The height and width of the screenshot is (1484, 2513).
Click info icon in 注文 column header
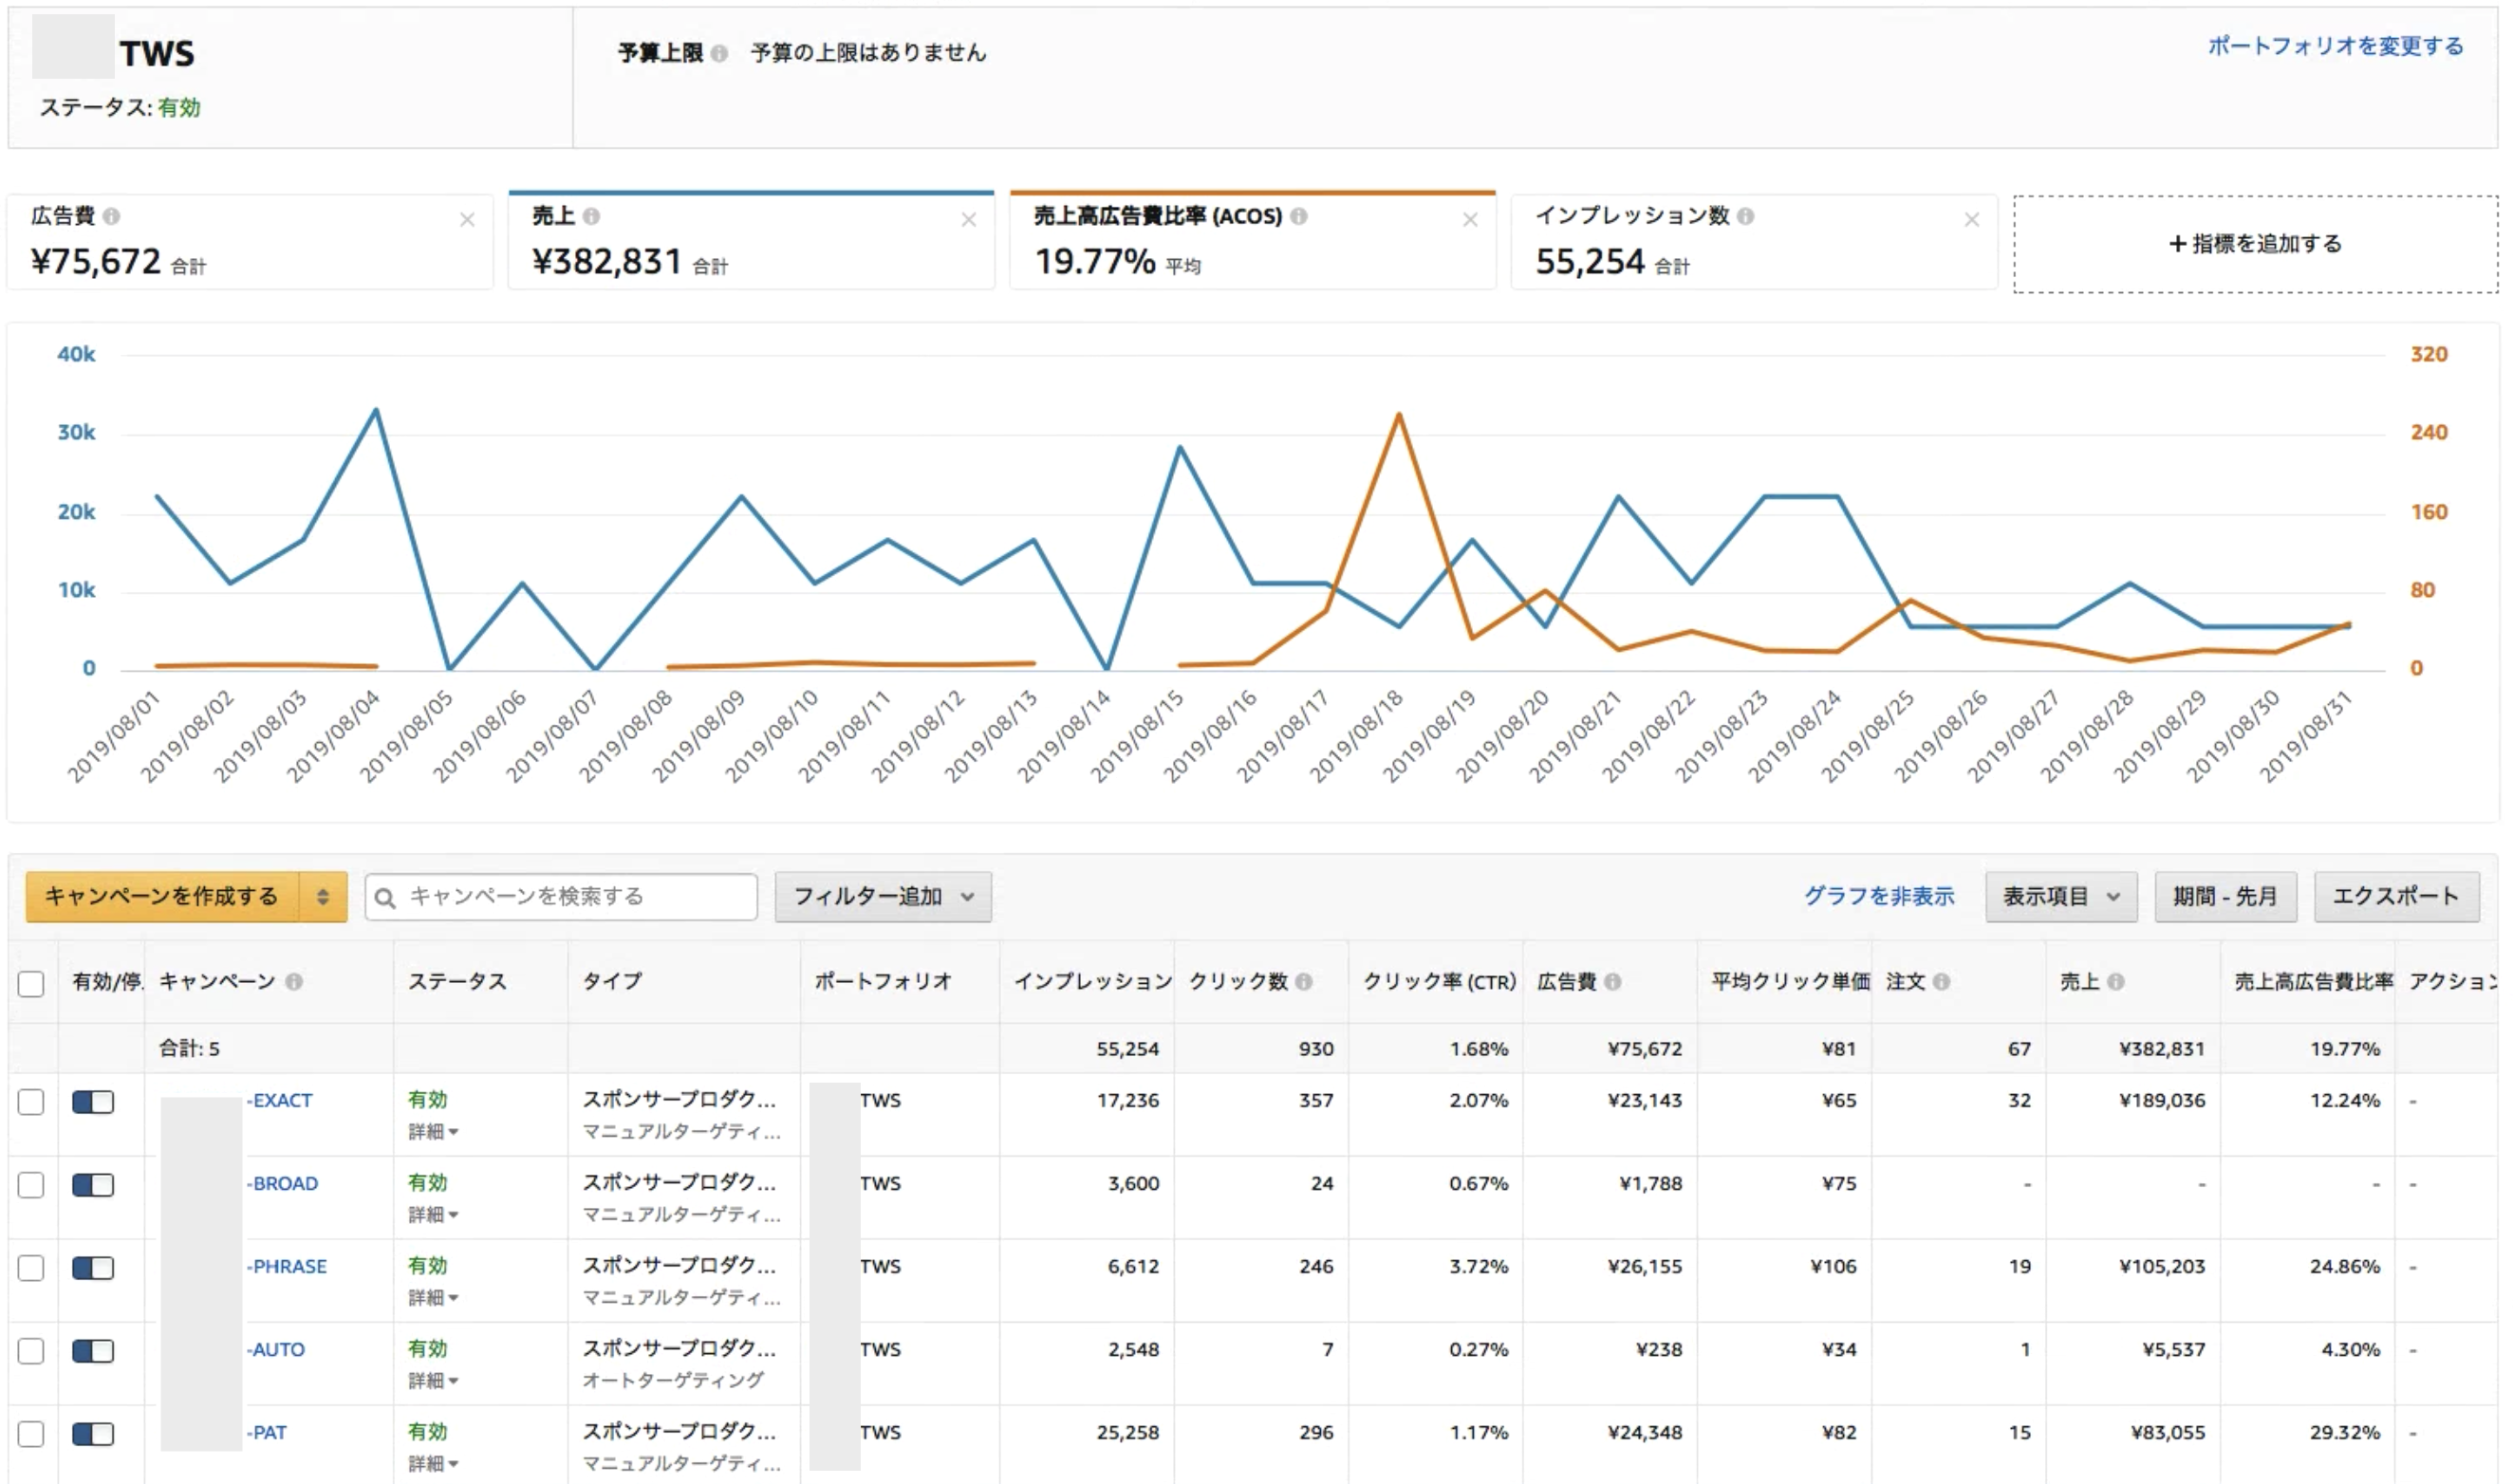tap(1942, 982)
